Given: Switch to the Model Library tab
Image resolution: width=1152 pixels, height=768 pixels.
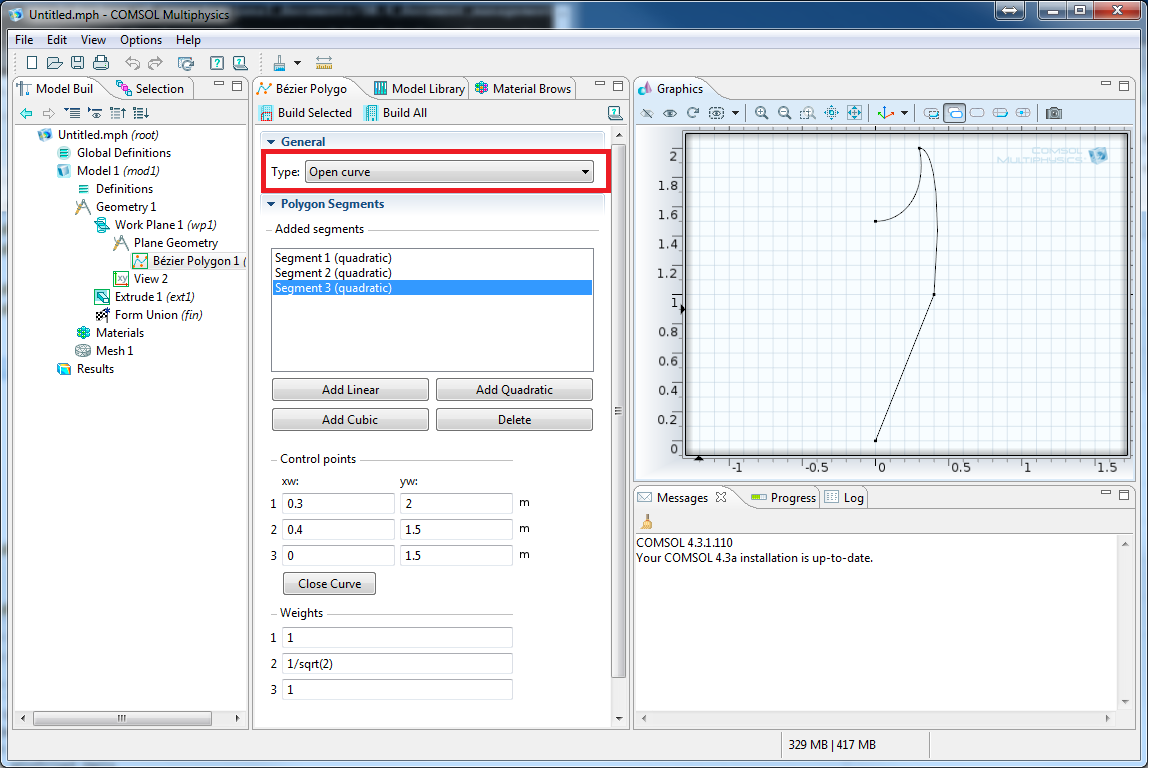Looking at the screenshot, I should coord(418,89).
